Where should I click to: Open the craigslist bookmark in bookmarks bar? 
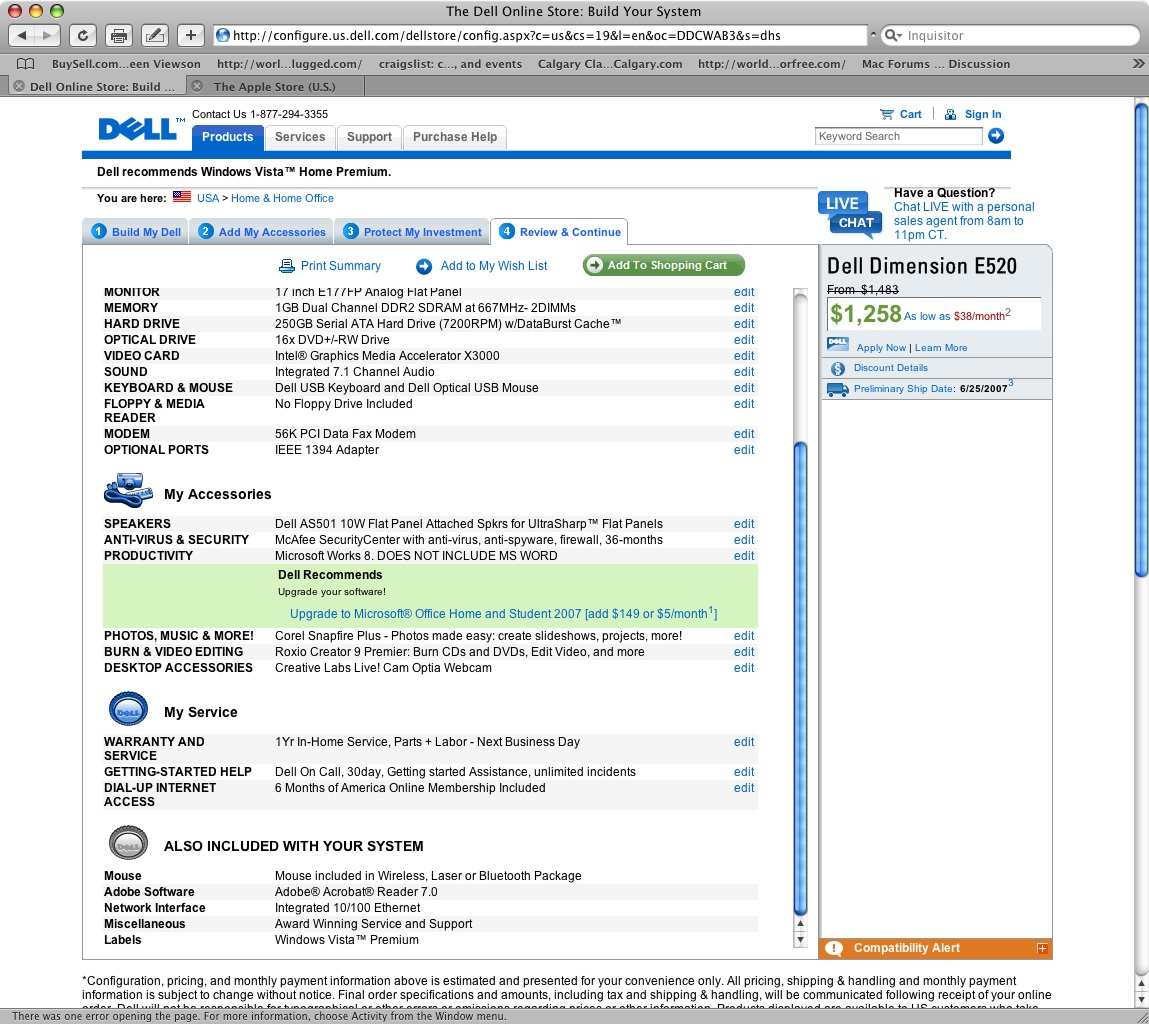[x=450, y=64]
